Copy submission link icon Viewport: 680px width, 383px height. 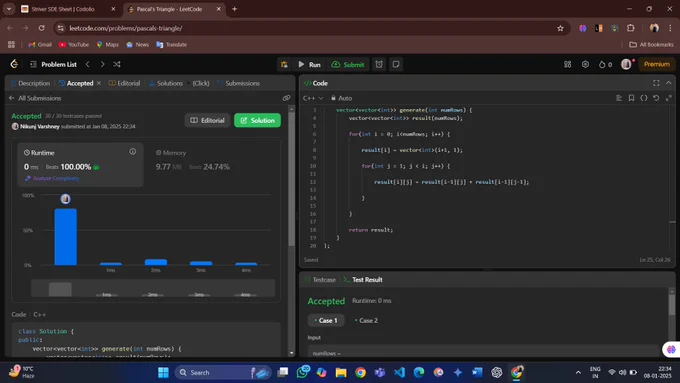tap(286, 98)
